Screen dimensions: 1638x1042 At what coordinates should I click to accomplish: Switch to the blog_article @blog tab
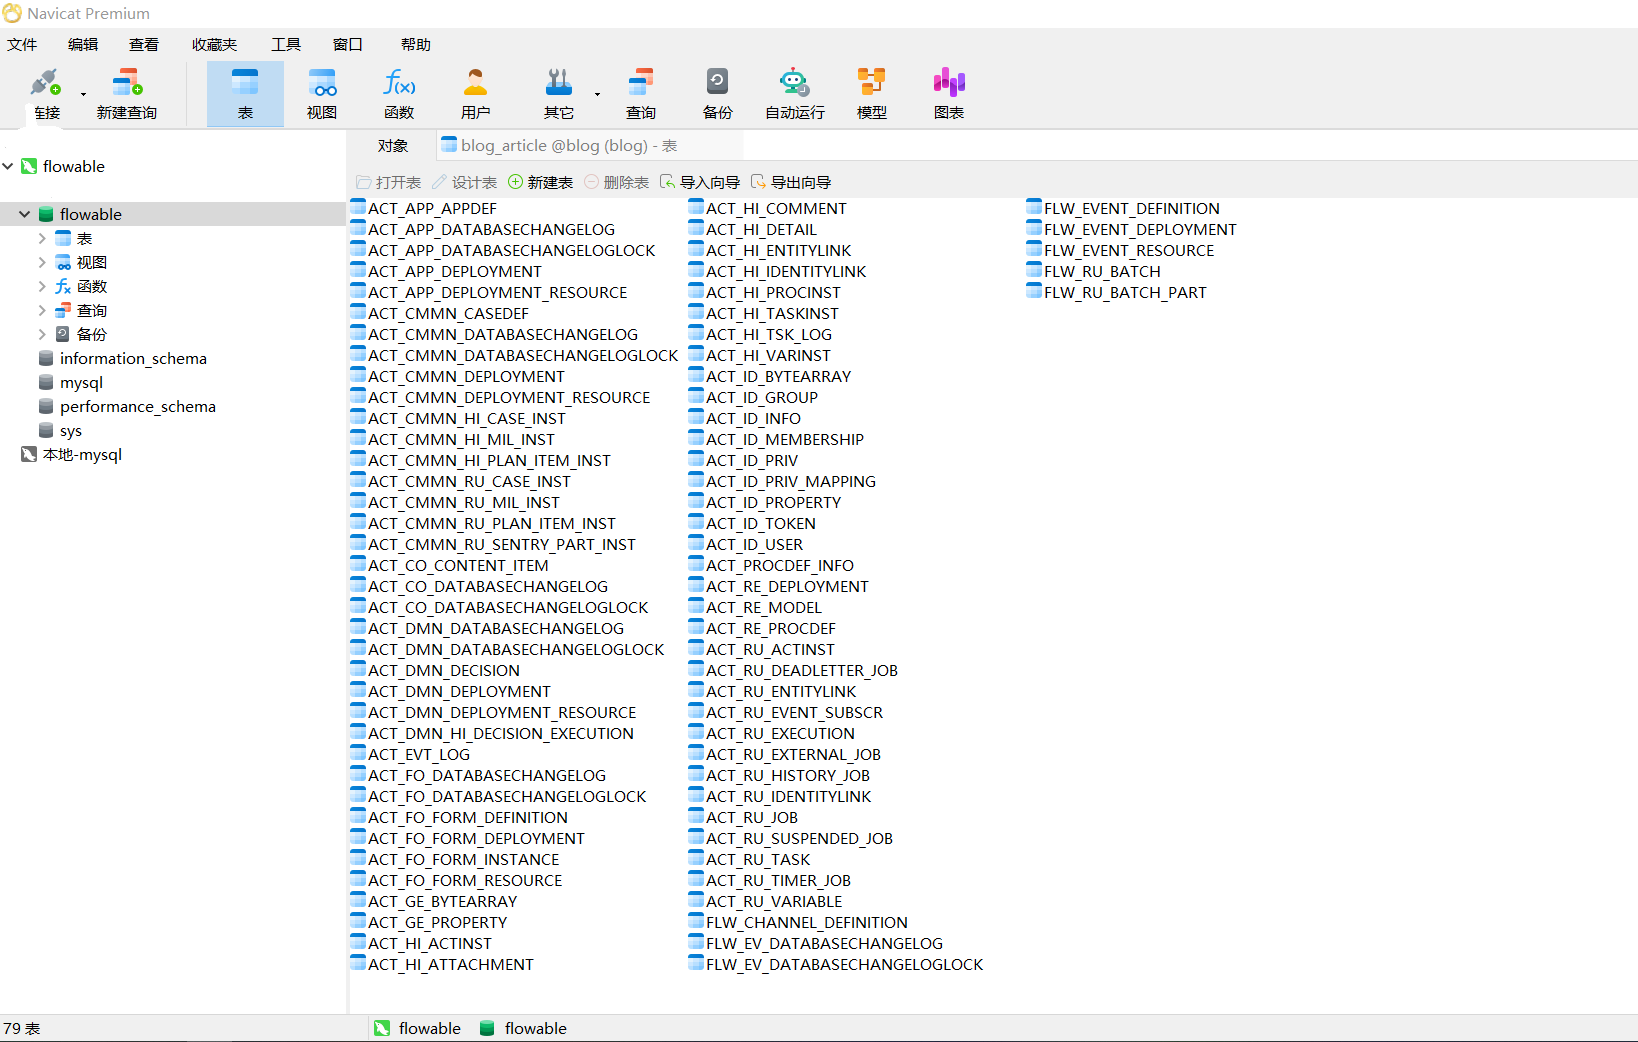coord(560,146)
